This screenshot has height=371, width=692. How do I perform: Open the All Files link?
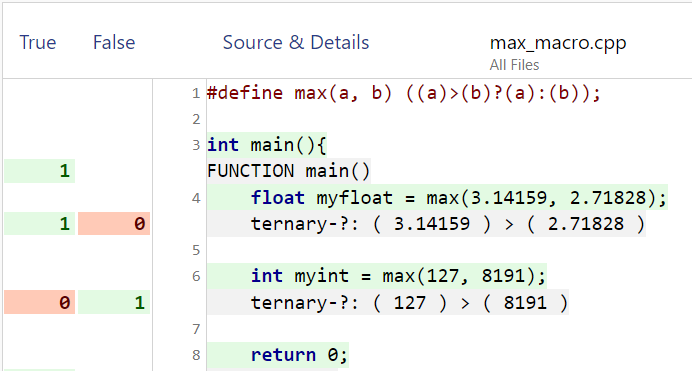click(x=514, y=65)
